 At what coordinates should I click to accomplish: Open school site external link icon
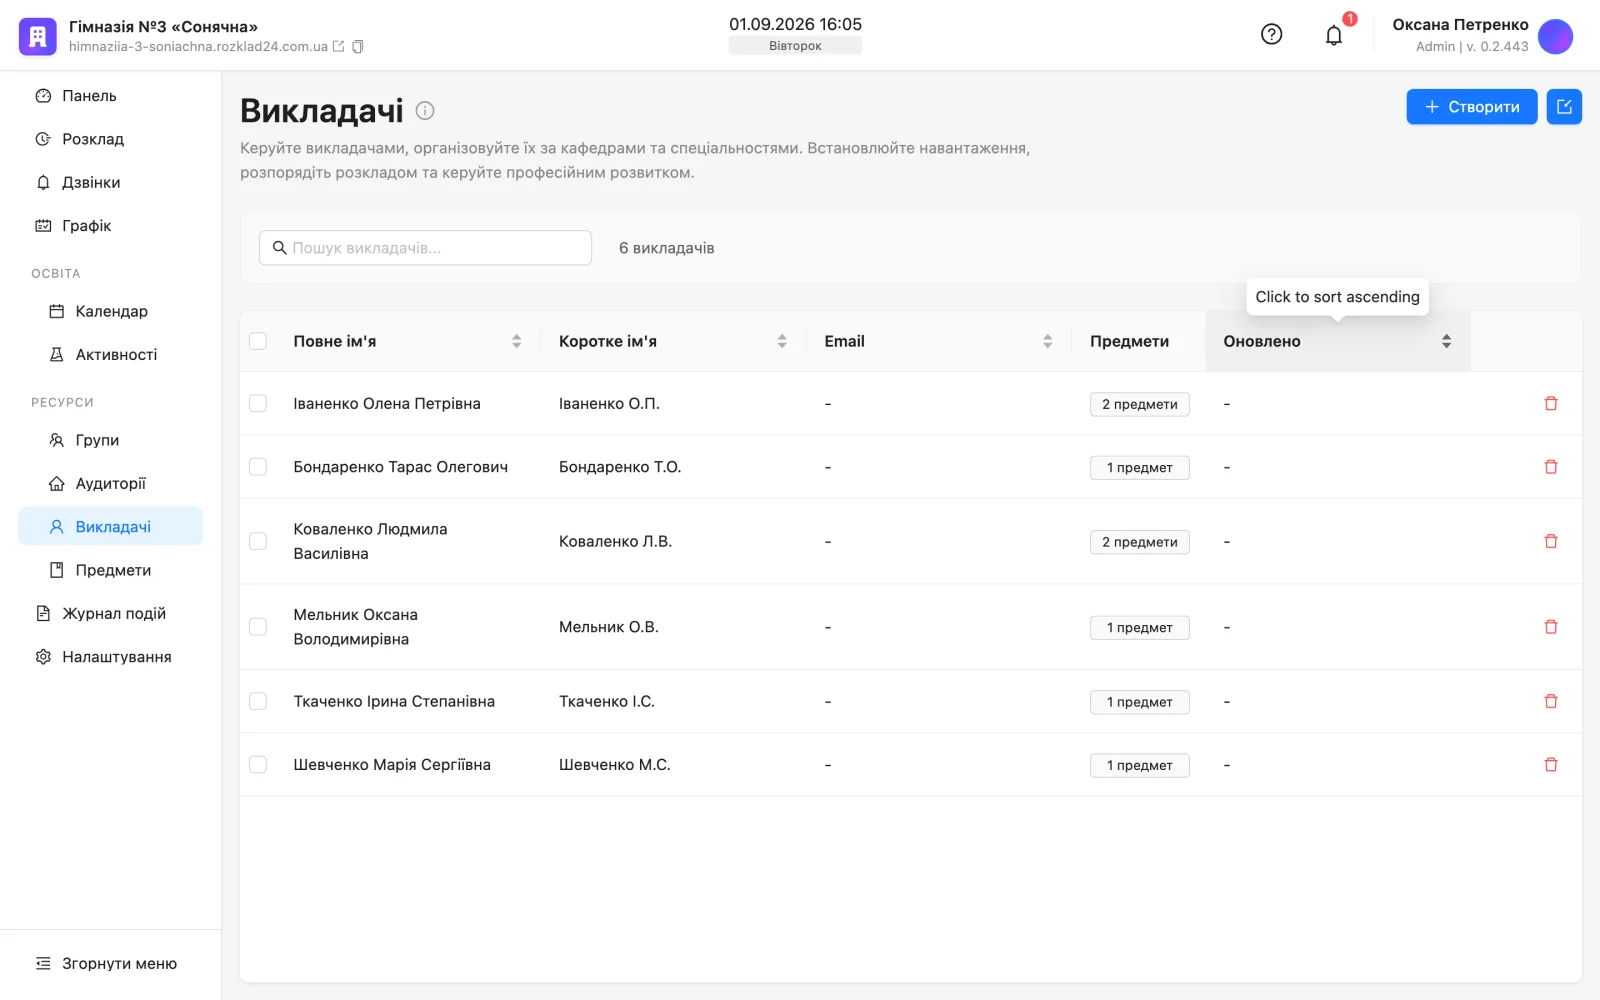[x=338, y=47]
